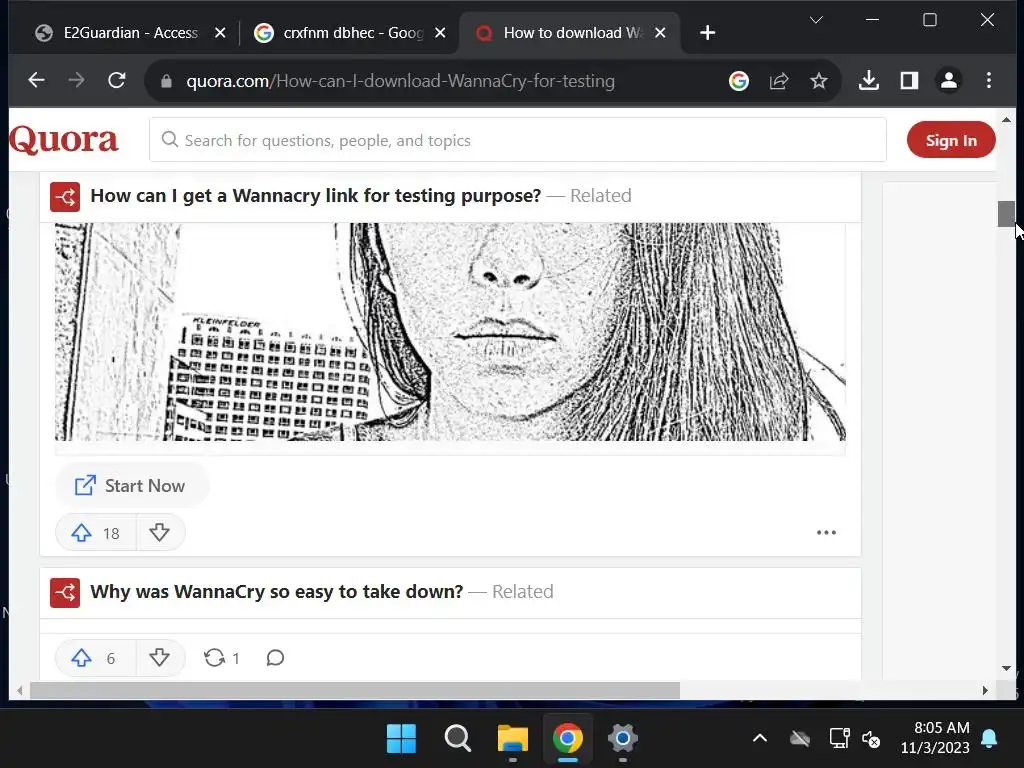The height and width of the screenshot is (768, 1024).
Task: Open 'Why was WannaCry so easy' question
Action: (276, 591)
